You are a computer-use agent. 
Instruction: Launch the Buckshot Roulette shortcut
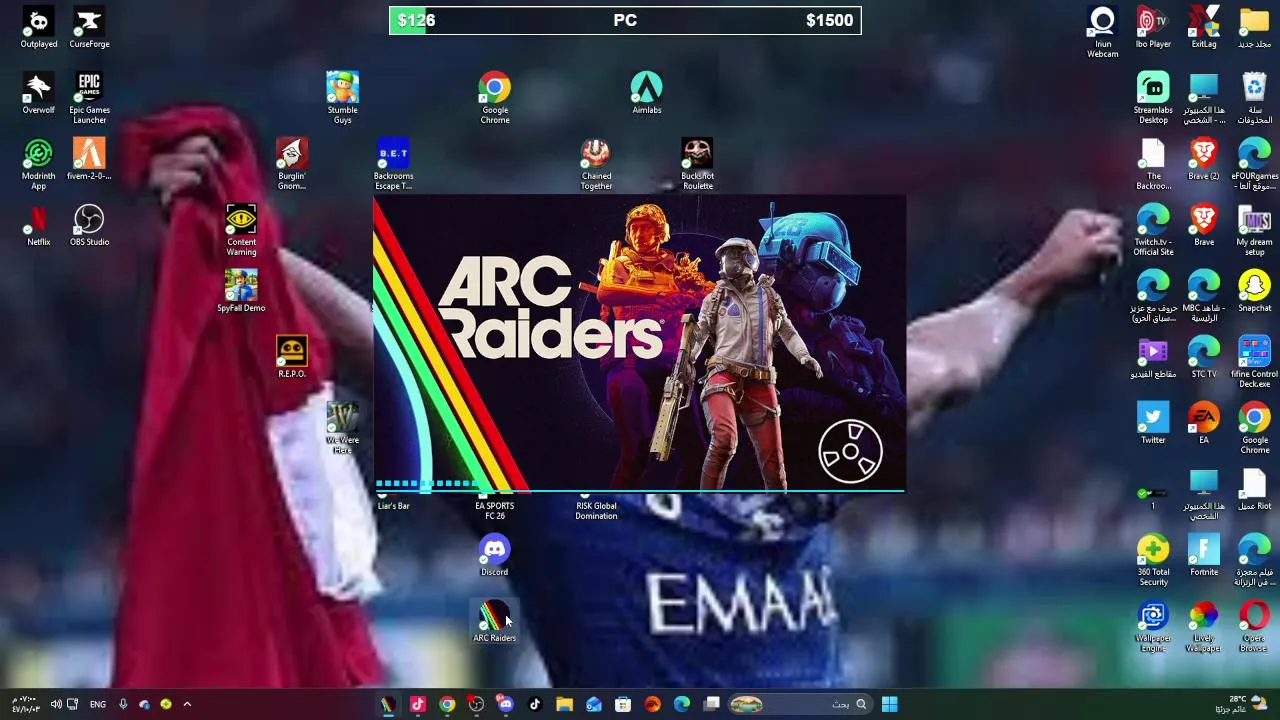click(697, 164)
